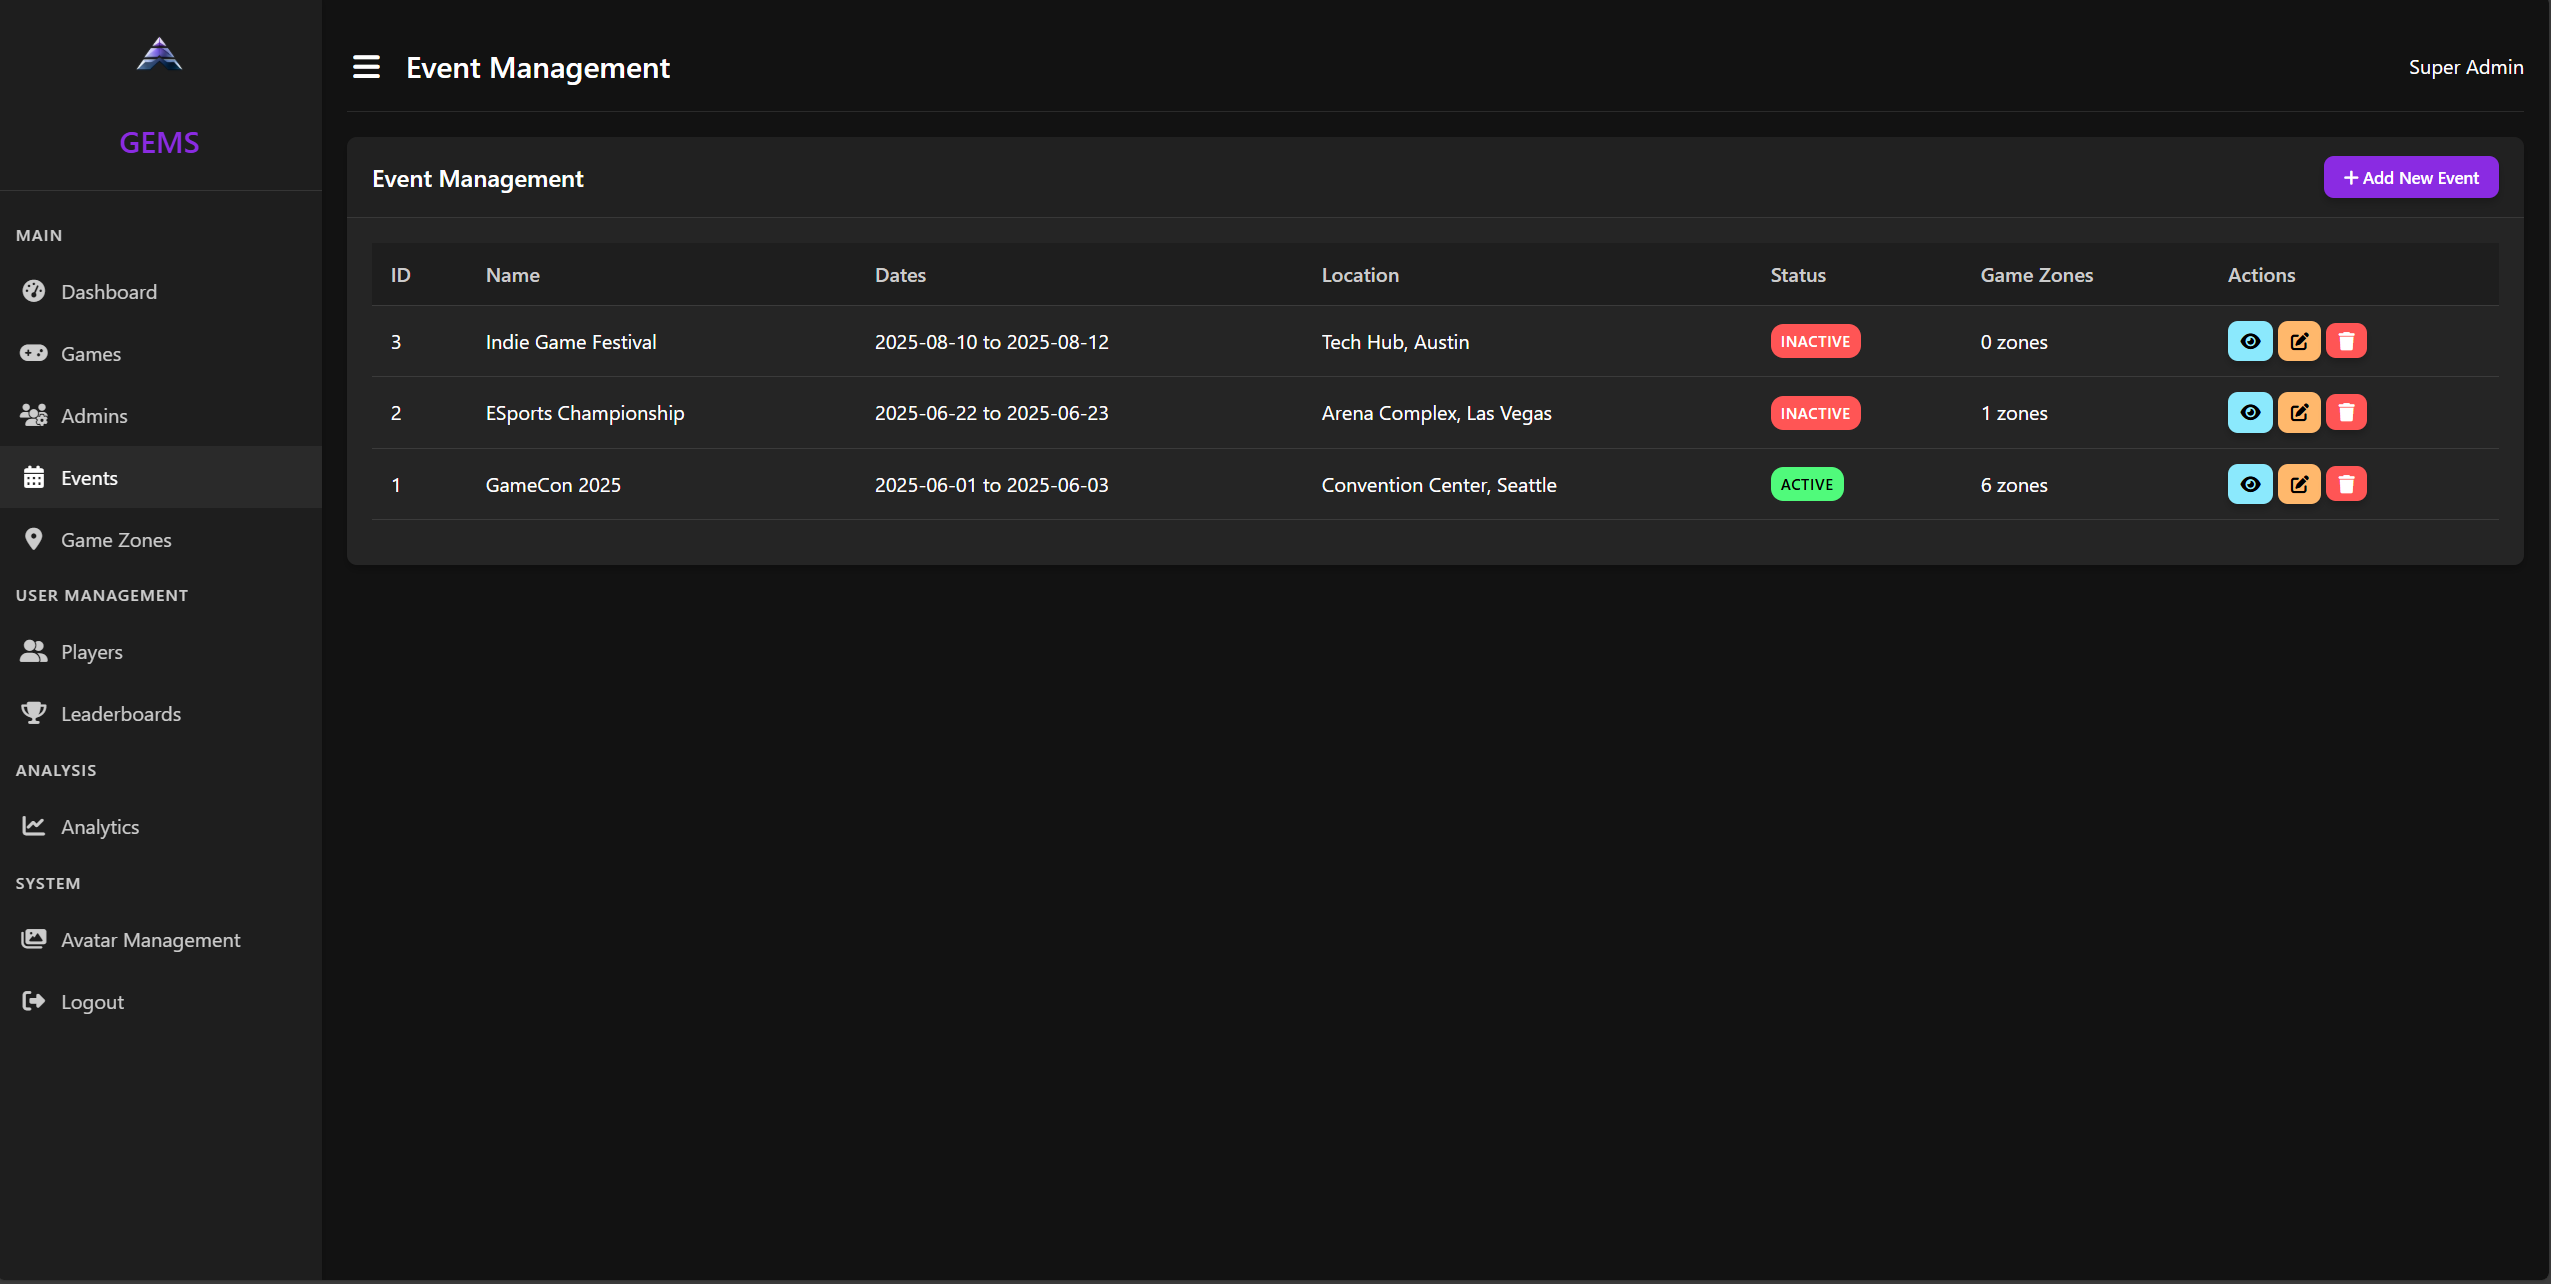Open the Dashboard page in sidebar

coord(108,292)
